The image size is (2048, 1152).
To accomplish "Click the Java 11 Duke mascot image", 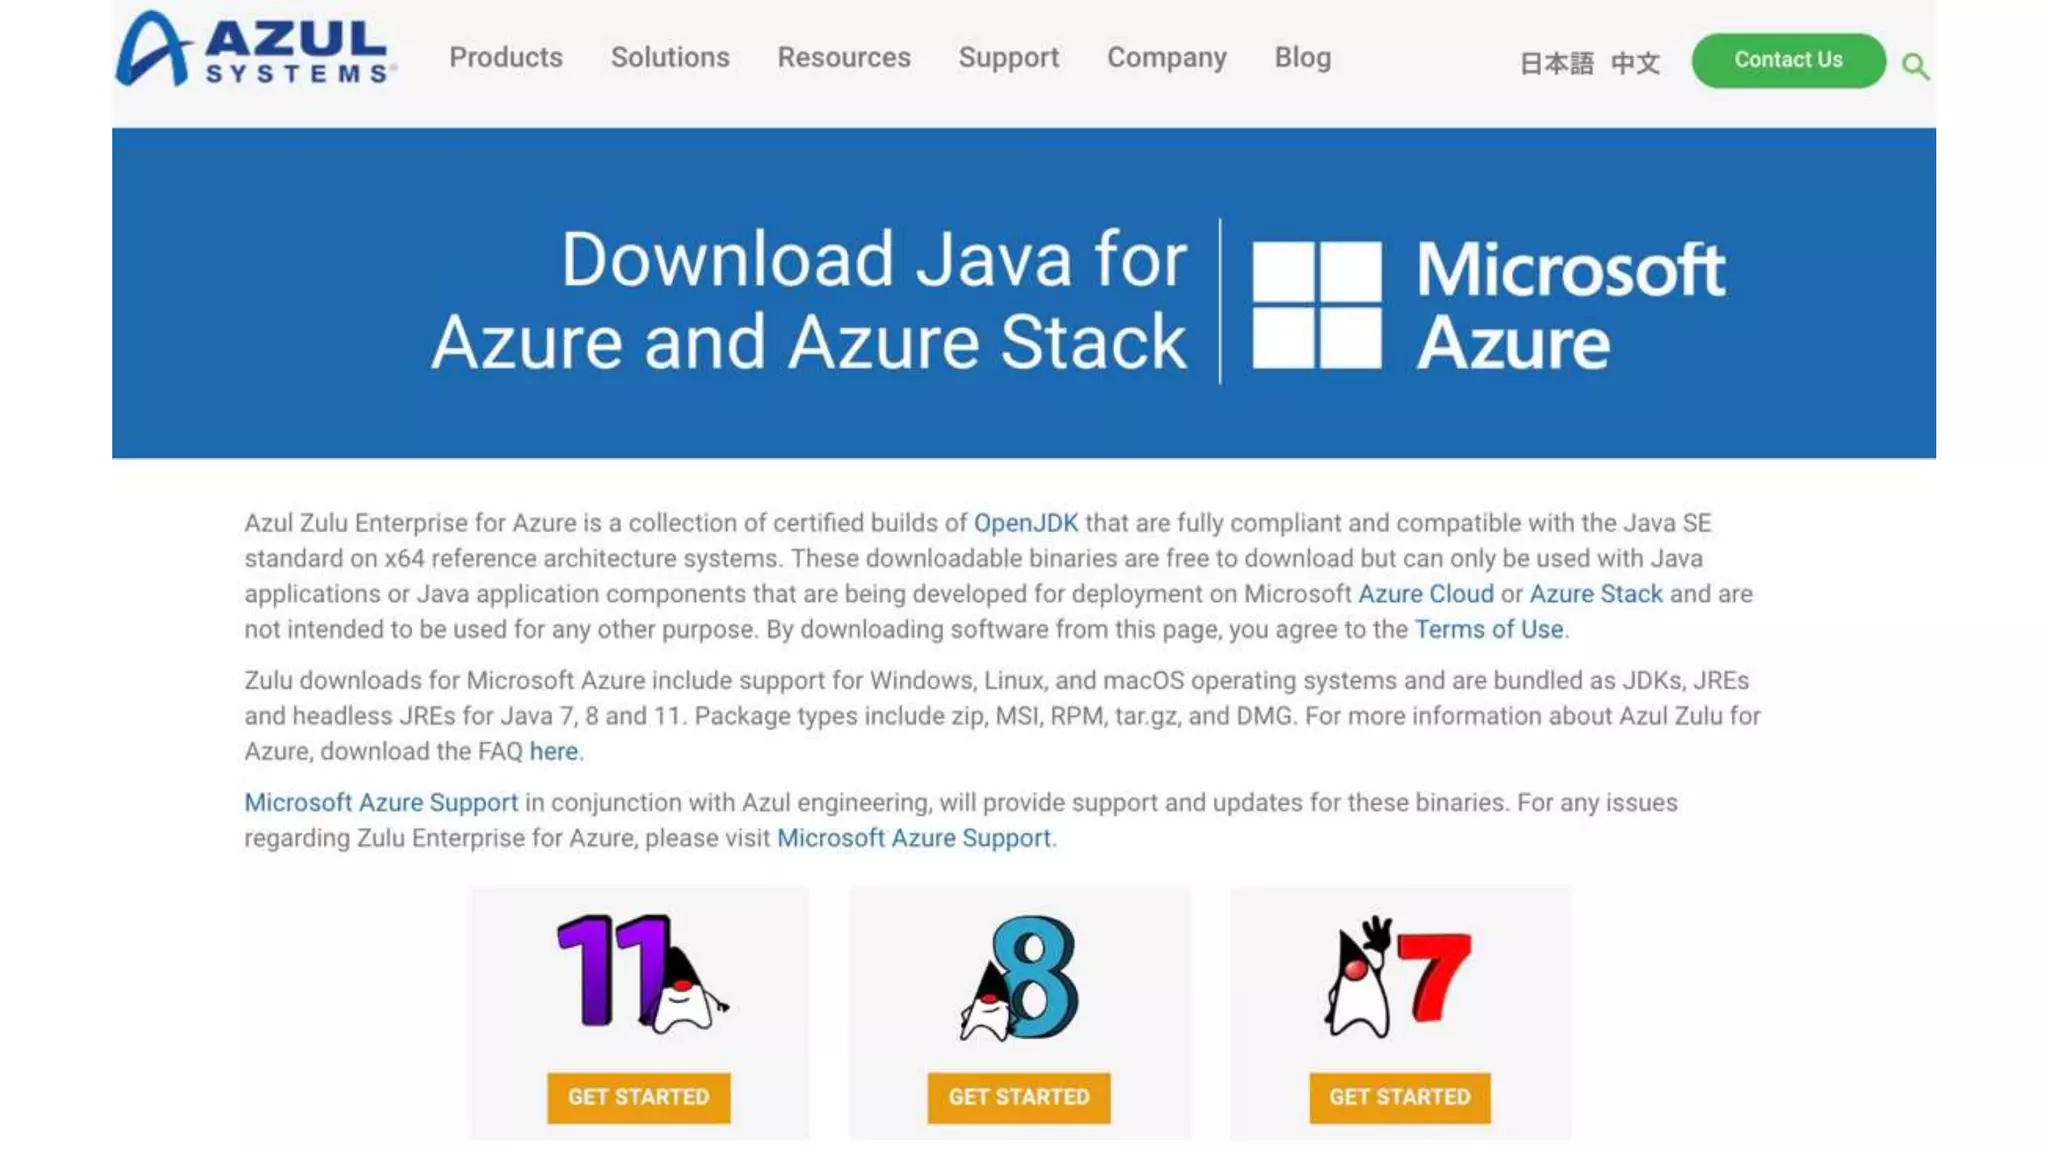I will 642,972.
